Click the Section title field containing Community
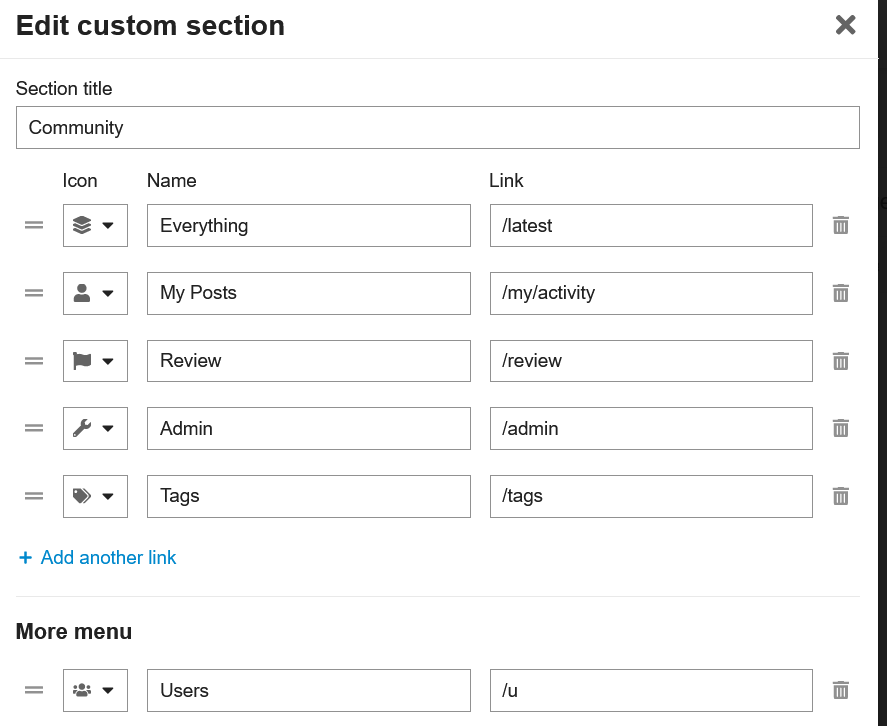887x726 pixels. point(437,127)
